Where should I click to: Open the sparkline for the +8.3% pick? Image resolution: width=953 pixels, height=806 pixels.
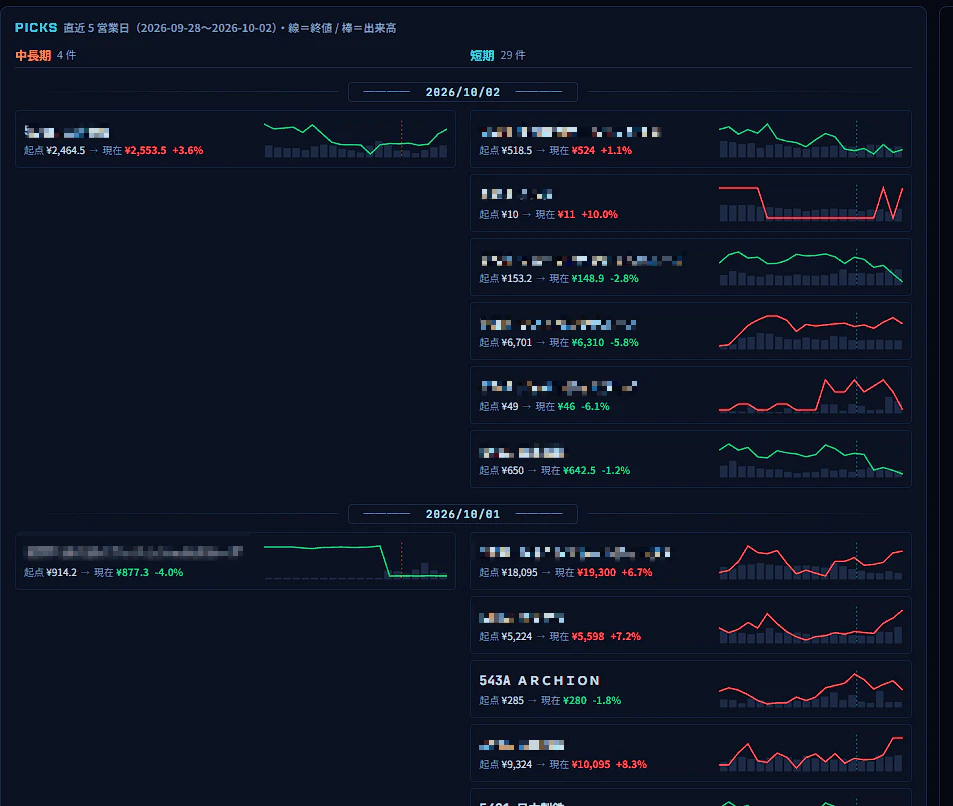811,753
